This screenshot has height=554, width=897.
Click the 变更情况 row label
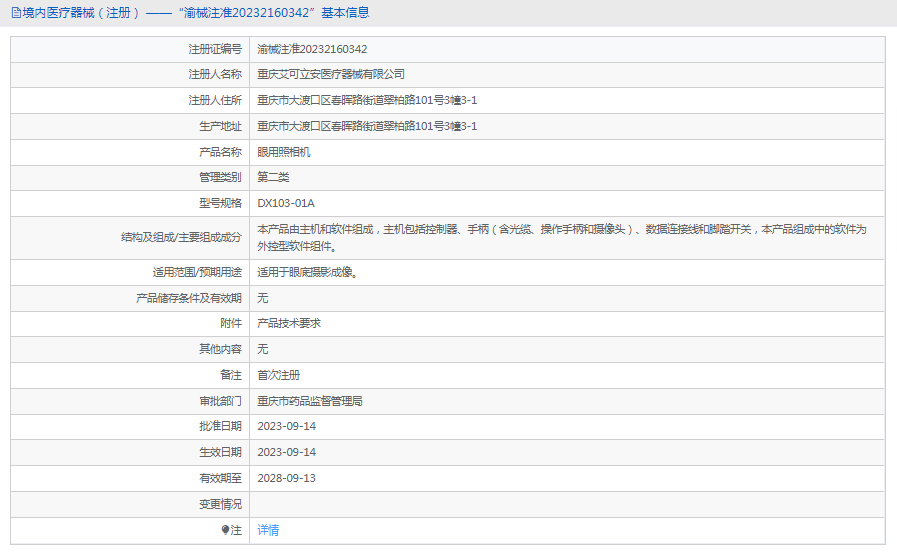[220, 504]
